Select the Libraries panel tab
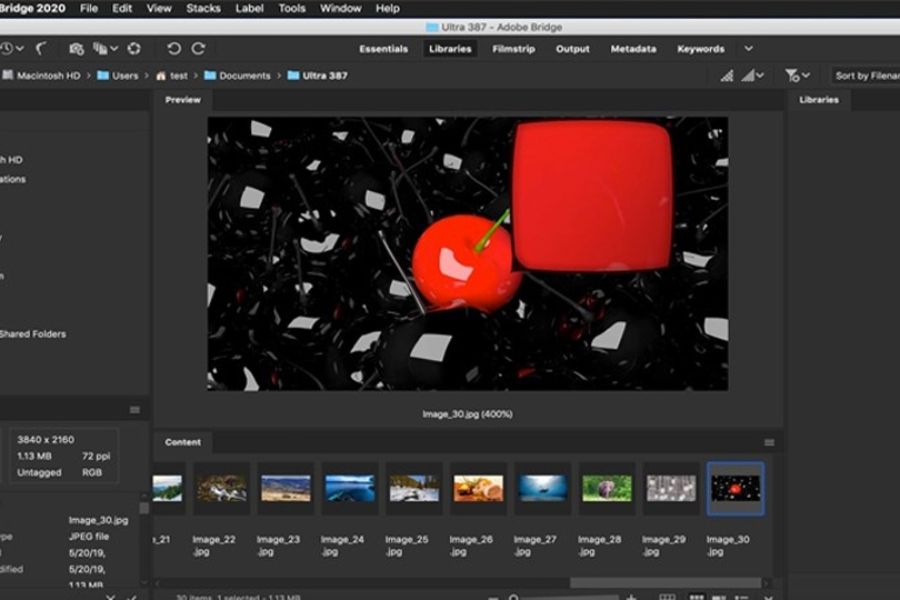900x600 pixels. (818, 99)
